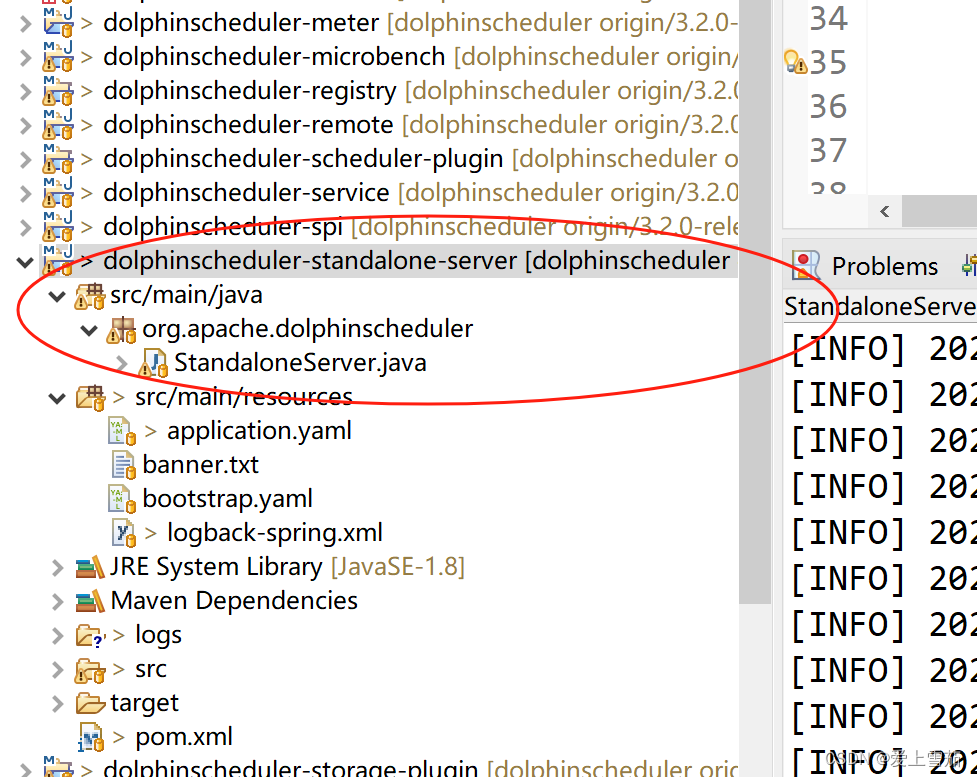Expand the logs folder
Image resolution: width=977 pixels, height=777 pixels.
pyautogui.click(x=57, y=634)
